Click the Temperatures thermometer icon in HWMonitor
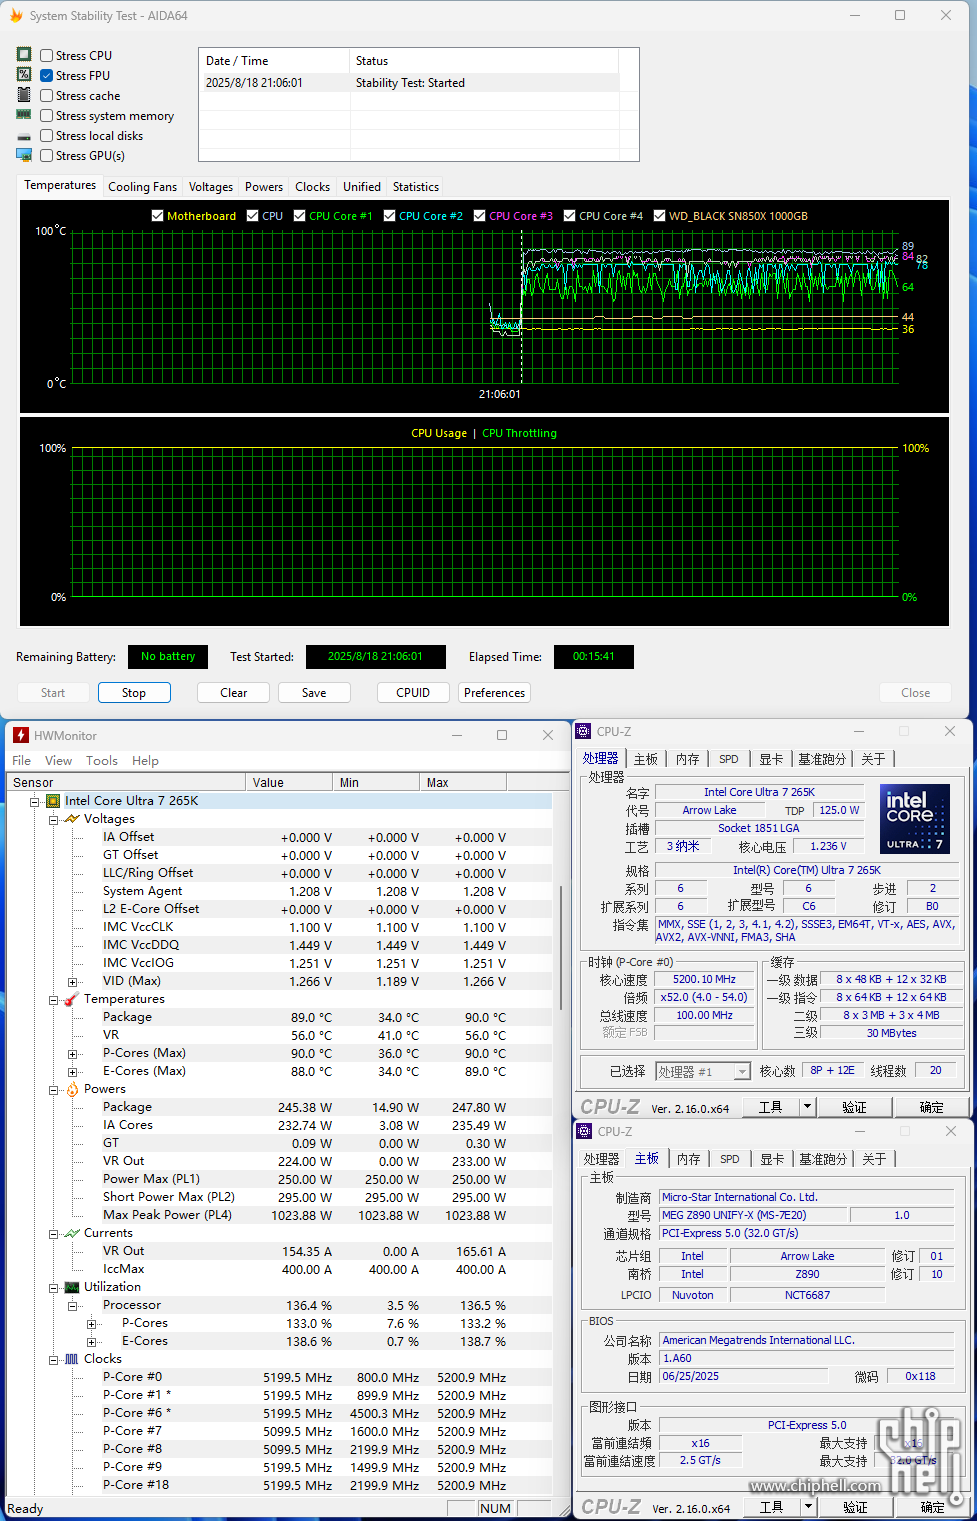The width and height of the screenshot is (977, 1521). tap(72, 999)
